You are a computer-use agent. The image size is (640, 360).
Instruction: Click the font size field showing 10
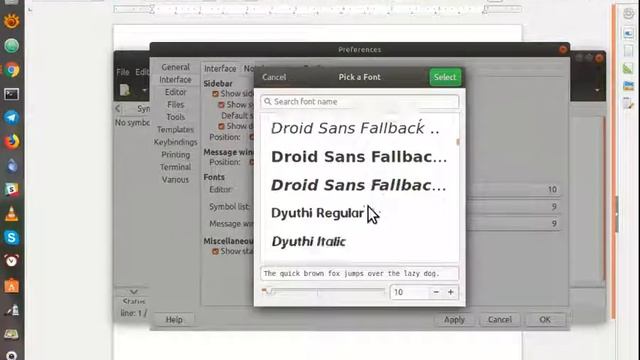(410, 292)
